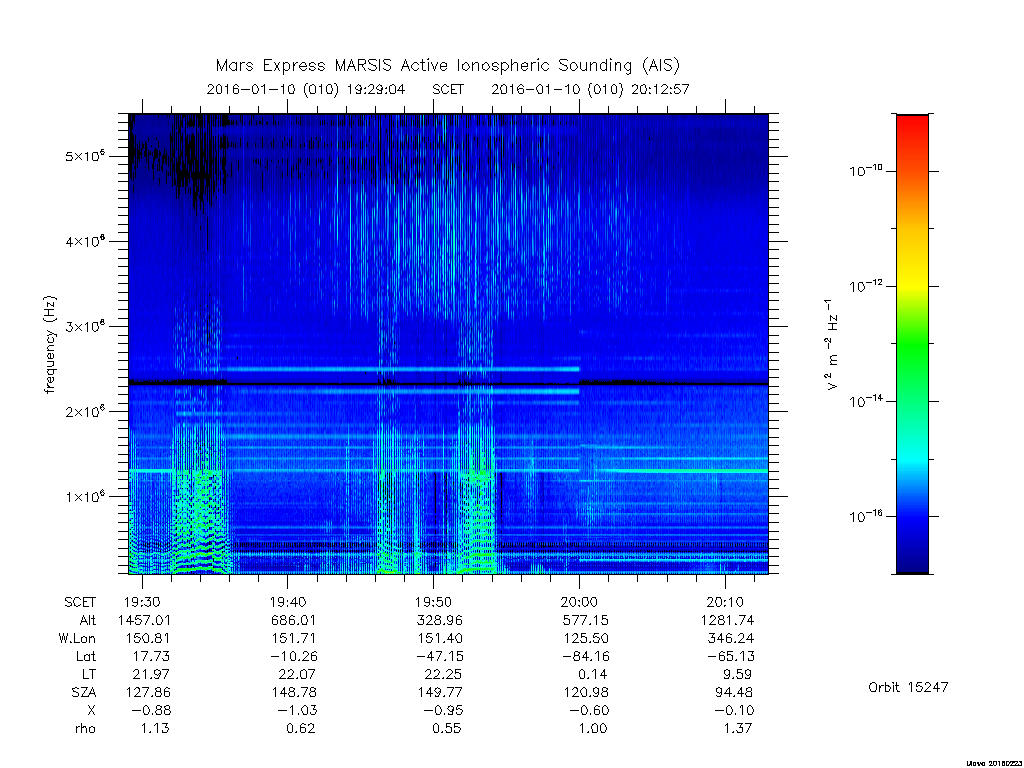The height and width of the screenshot is (768, 1024).
Task: Click the green region of the color bar
Action: click(x=912, y=346)
